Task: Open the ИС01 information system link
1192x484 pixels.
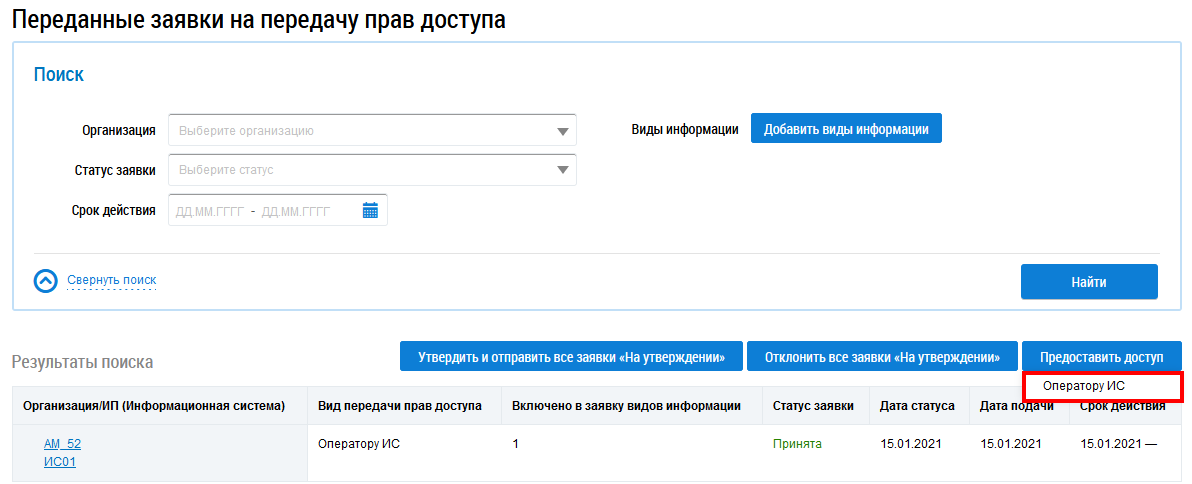Action: (60, 461)
